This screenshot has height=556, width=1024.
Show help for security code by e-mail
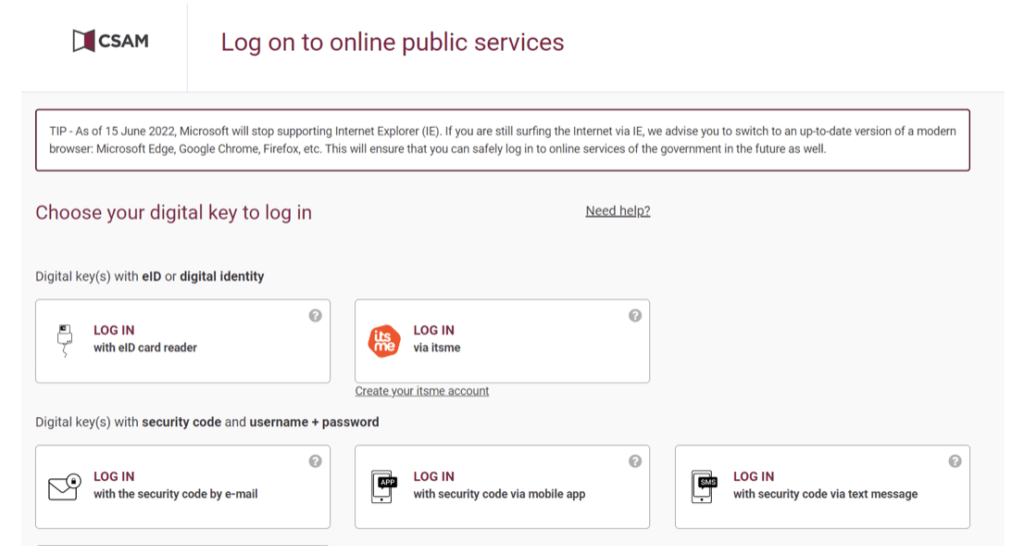[x=315, y=461]
